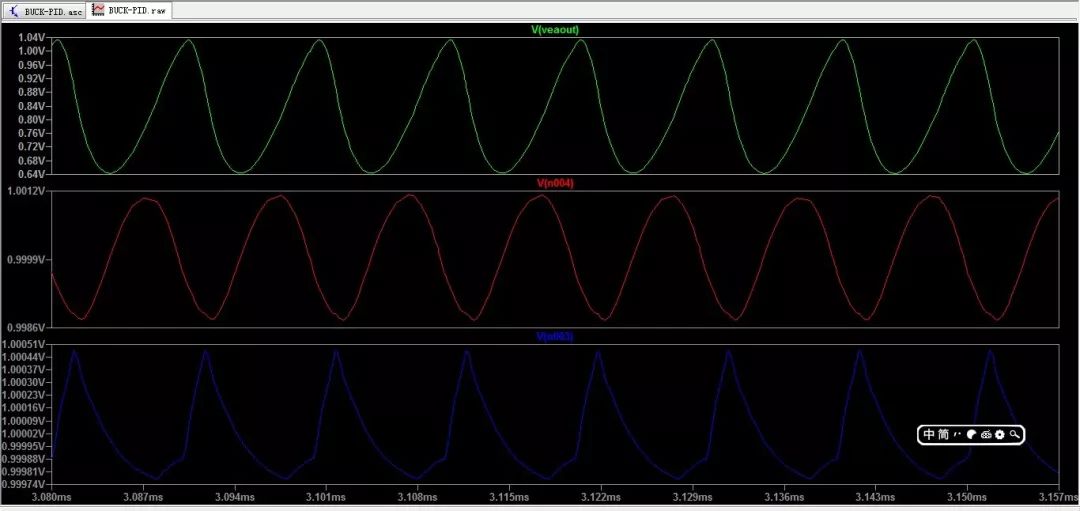Click the LTspice schematic icon on the BUCK-PID.asc tab

pos(14,11)
